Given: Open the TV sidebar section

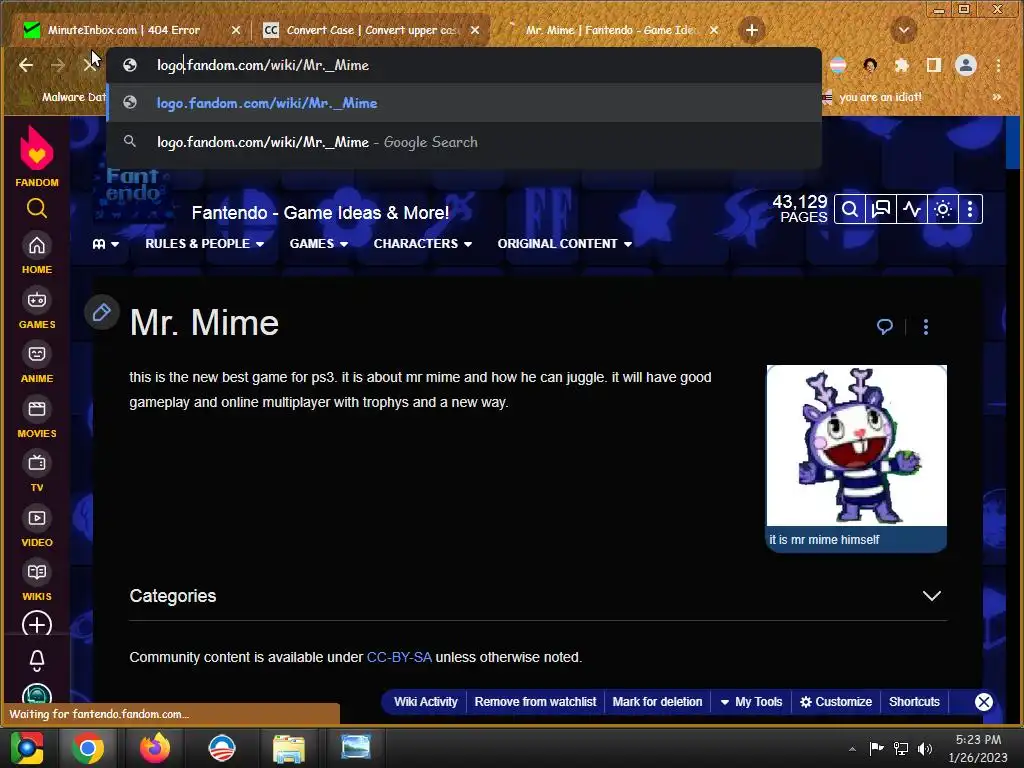Looking at the screenshot, I should (37, 472).
